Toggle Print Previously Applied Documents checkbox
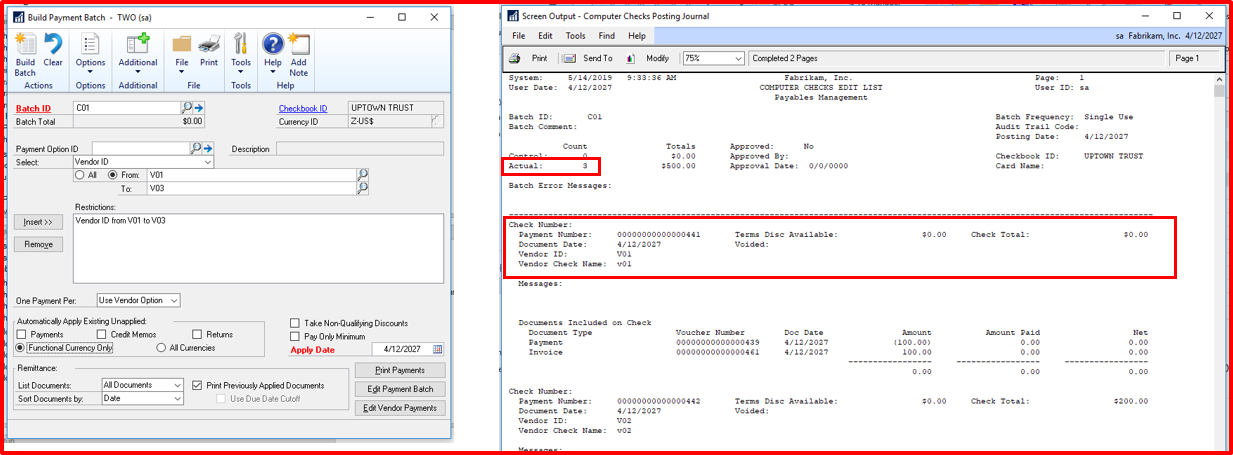The height and width of the screenshot is (455, 1233). (x=196, y=385)
